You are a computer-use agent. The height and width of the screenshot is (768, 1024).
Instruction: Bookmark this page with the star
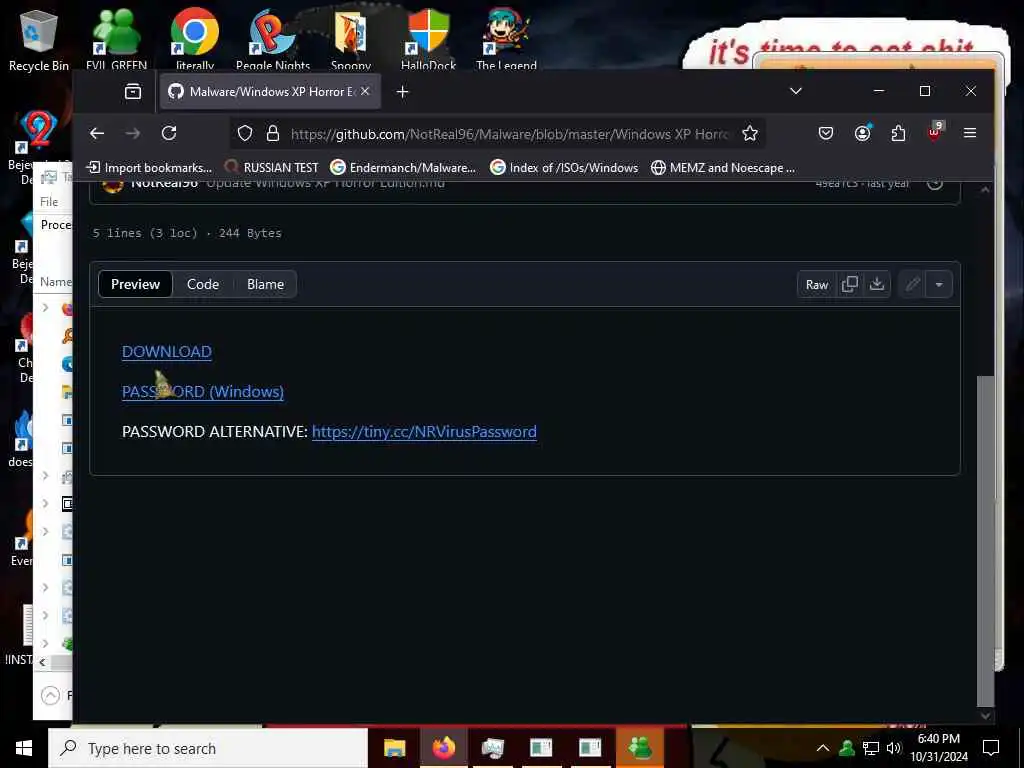pyautogui.click(x=750, y=134)
